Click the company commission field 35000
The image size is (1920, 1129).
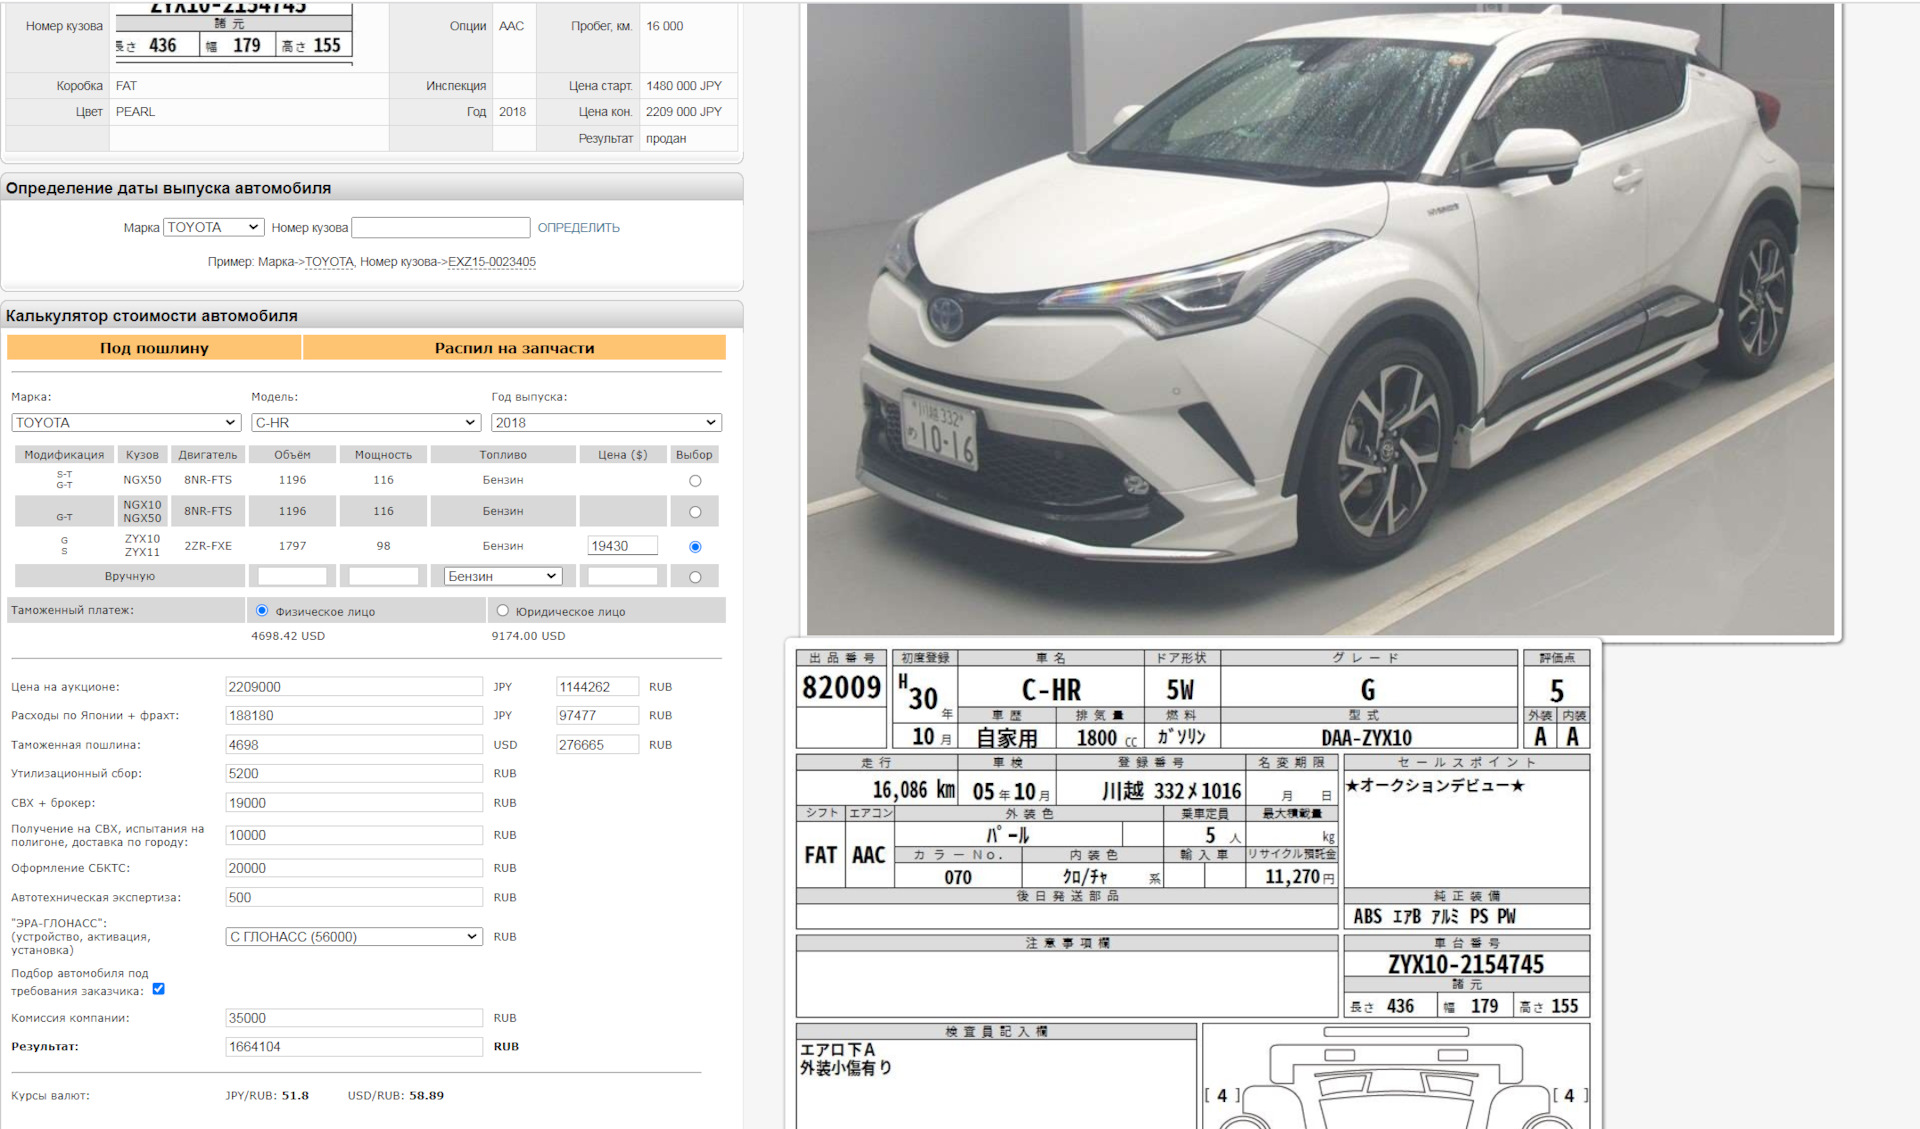point(354,1018)
